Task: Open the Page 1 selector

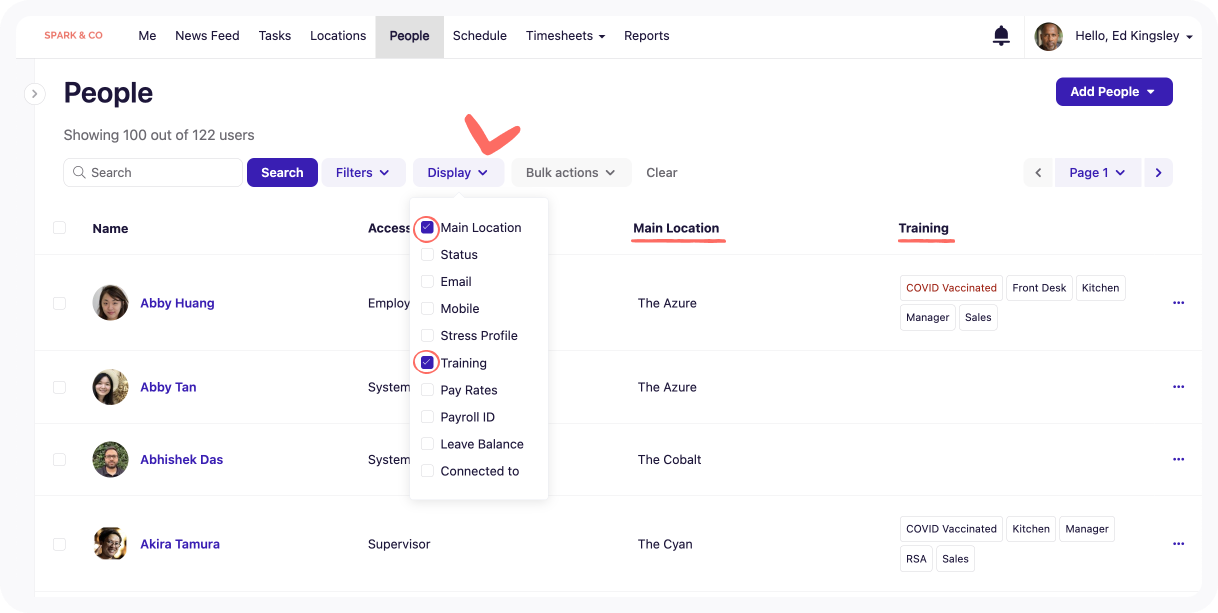Action: [x=1097, y=173]
